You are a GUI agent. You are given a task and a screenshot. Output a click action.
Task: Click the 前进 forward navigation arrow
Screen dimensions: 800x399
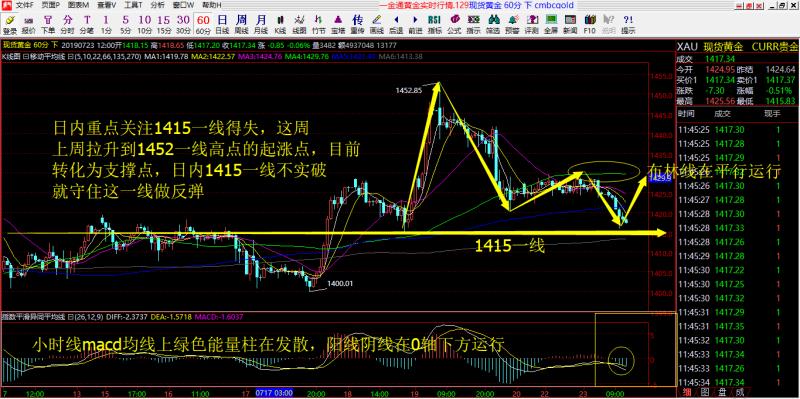coord(415,24)
